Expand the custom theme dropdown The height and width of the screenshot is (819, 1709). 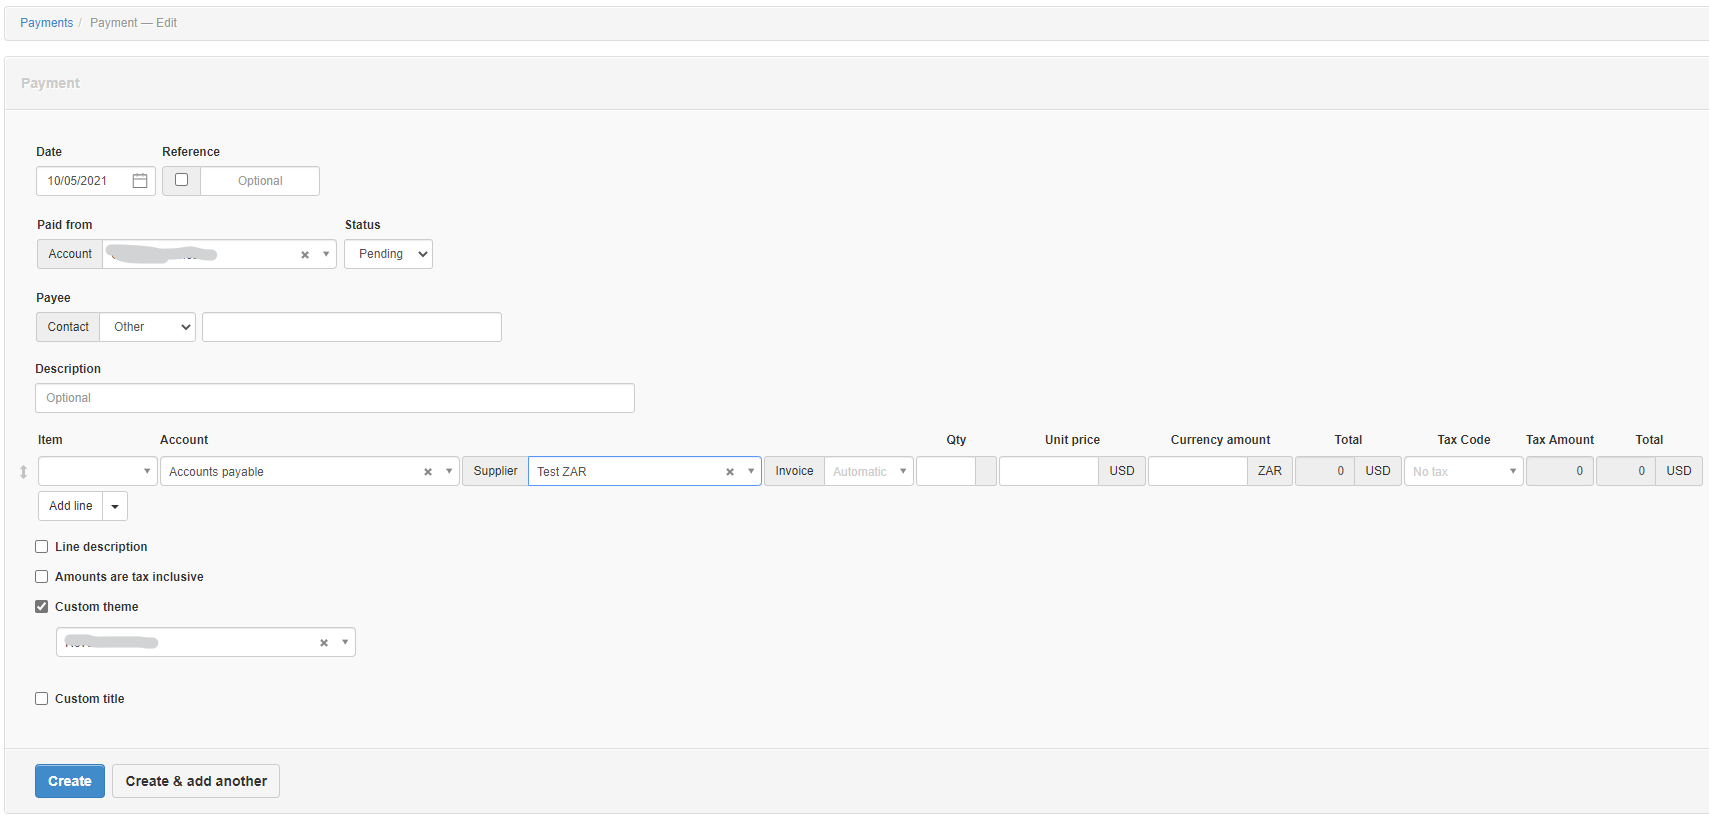tap(345, 642)
